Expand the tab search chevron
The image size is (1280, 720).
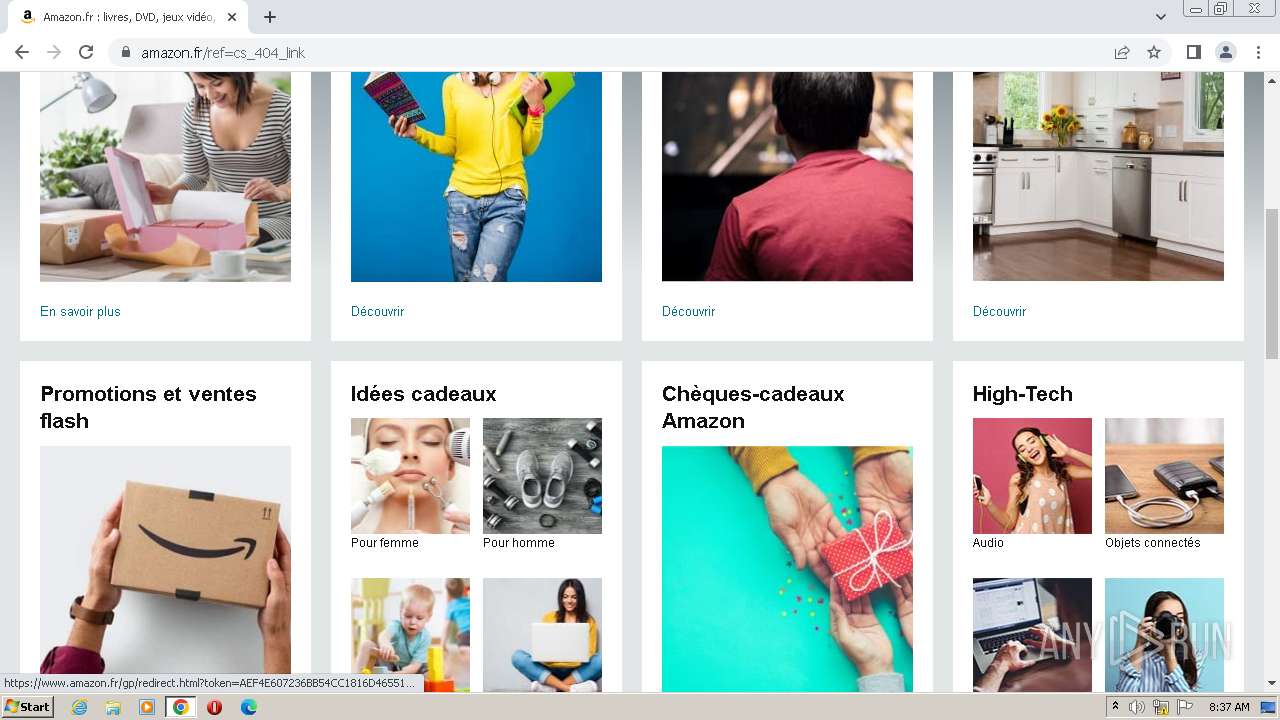tap(1161, 17)
